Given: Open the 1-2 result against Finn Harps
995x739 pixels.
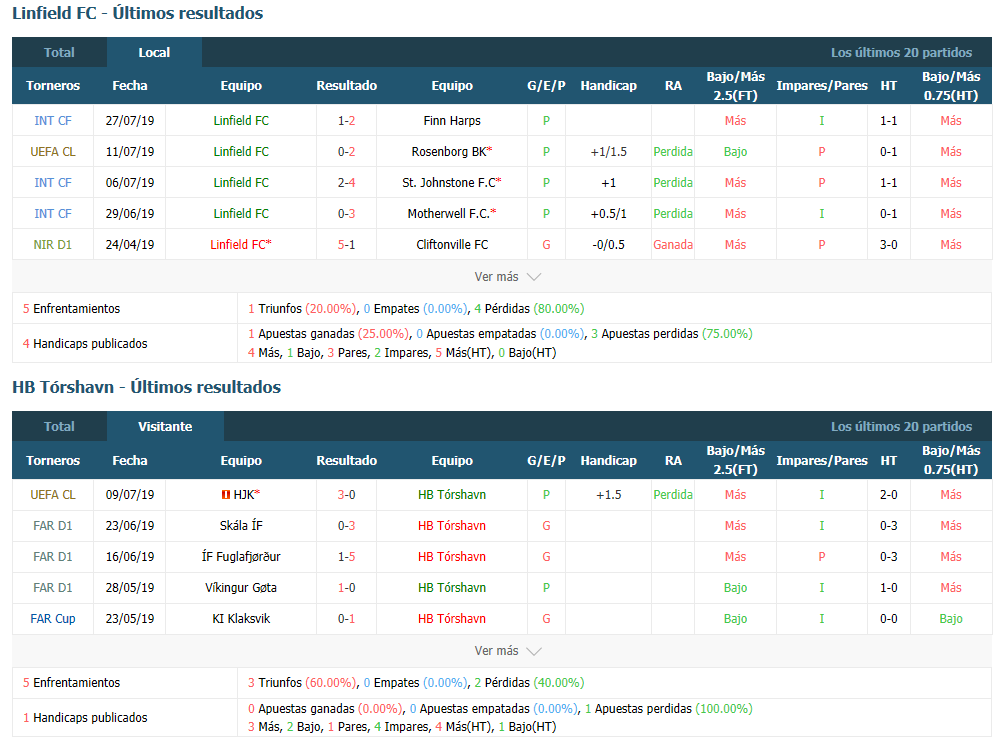Looking at the screenshot, I should [346, 121].
